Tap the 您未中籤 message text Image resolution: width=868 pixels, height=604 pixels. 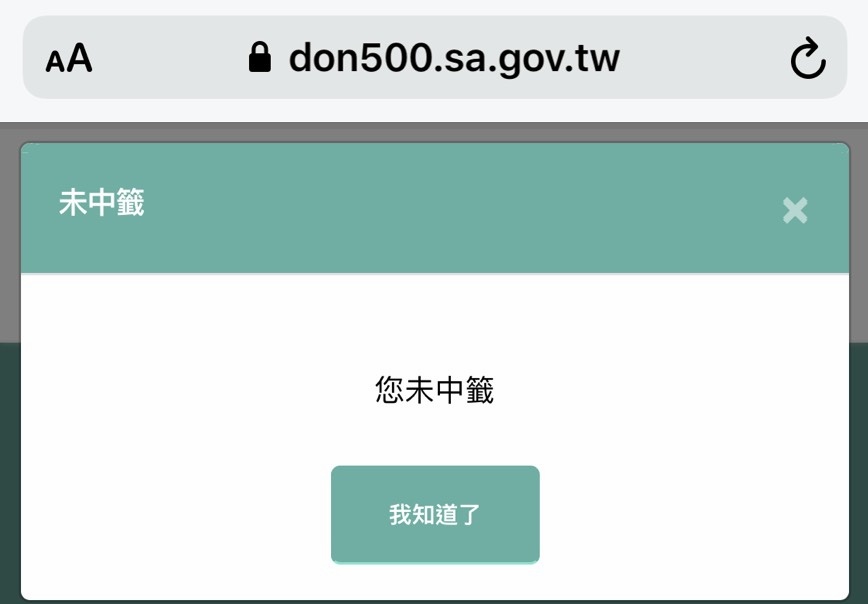click(435, 390)
